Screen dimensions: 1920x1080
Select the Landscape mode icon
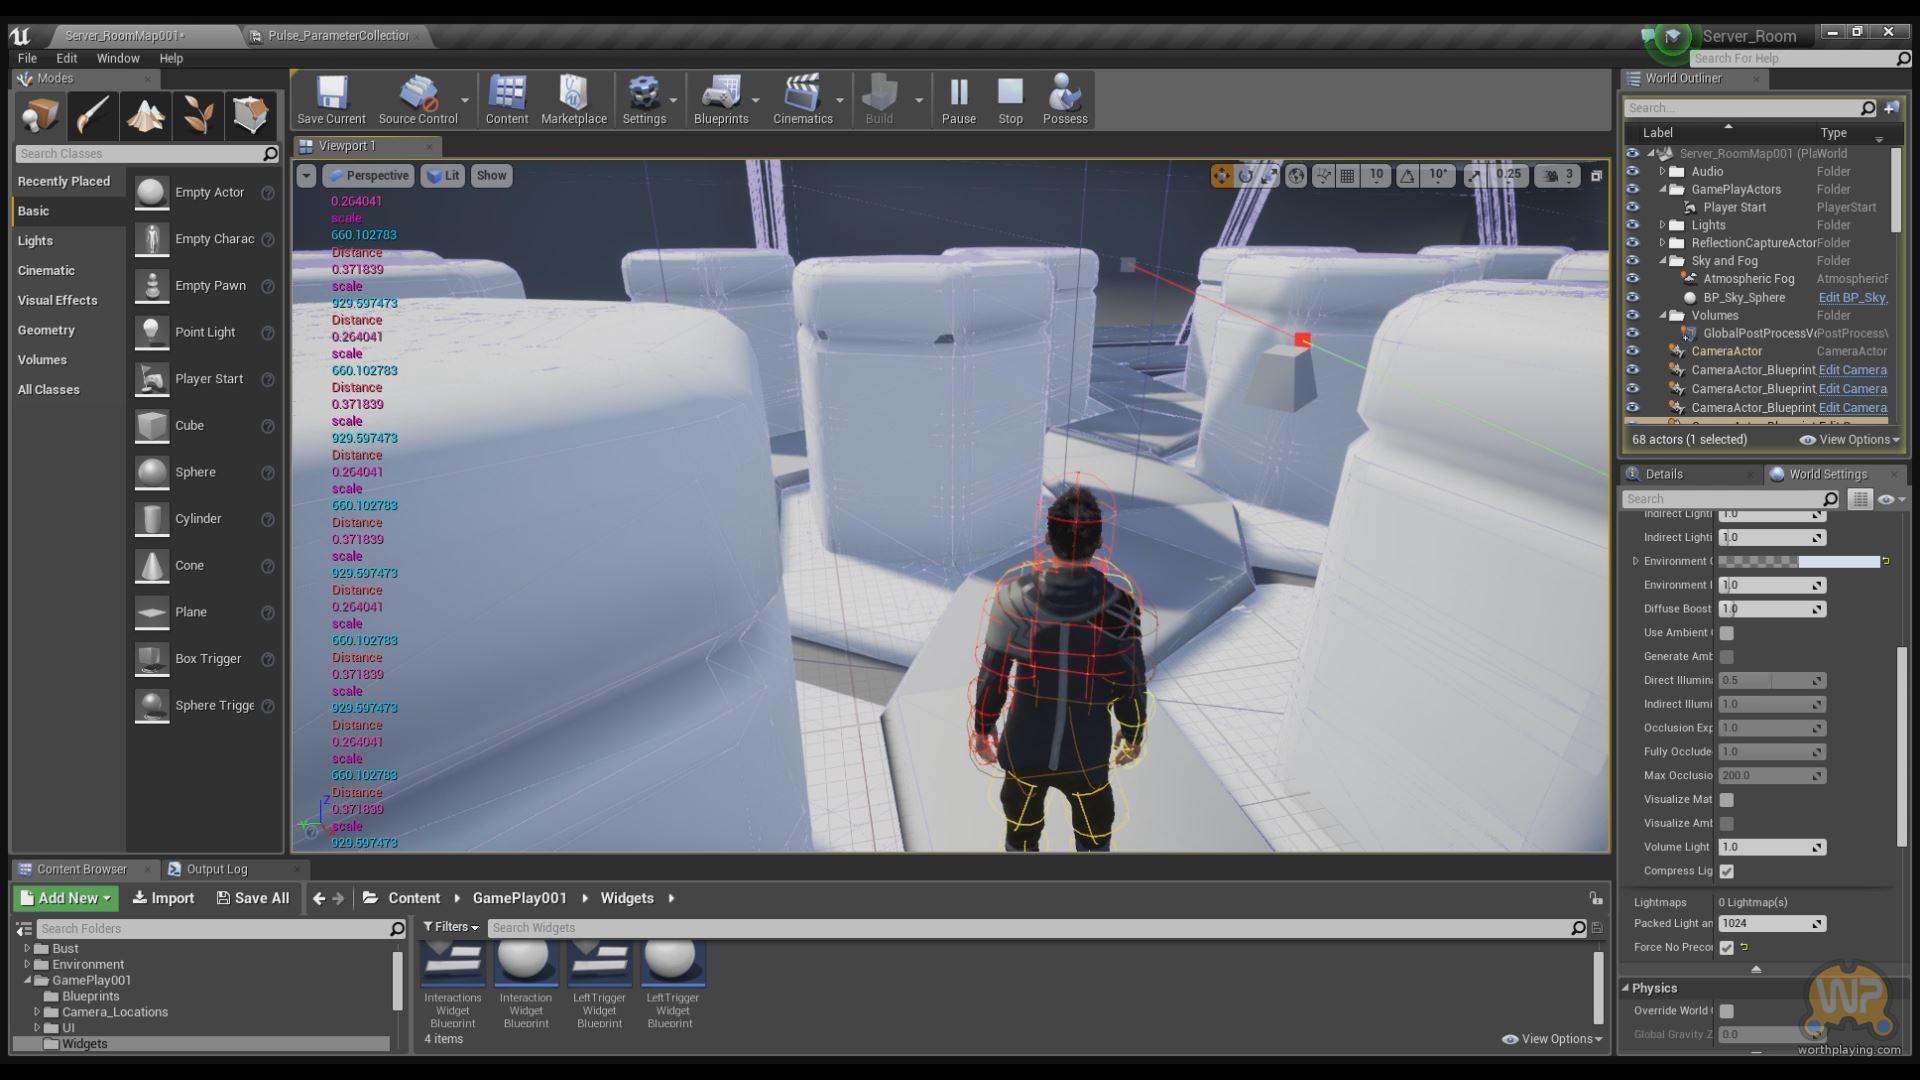[145, 116]
